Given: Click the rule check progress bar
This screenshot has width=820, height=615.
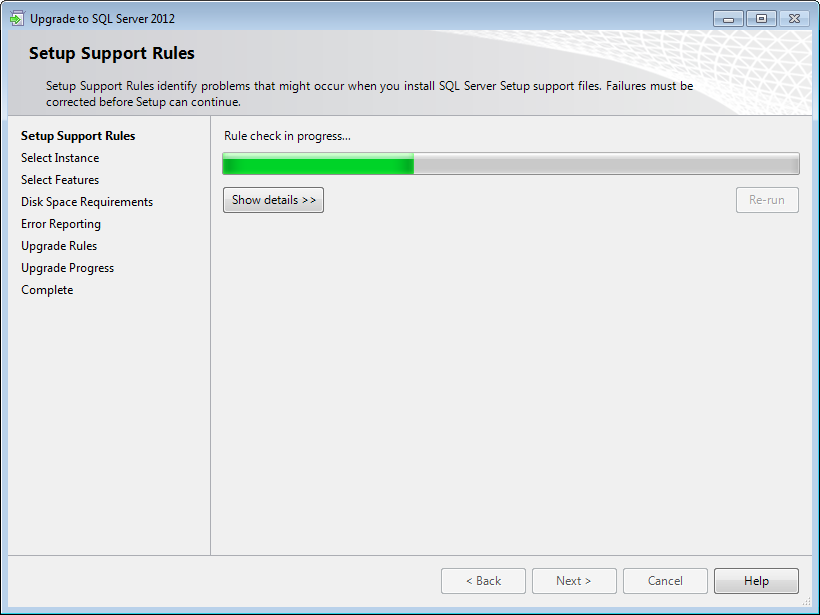Looking at the screenshot, I should coord(511,164).
